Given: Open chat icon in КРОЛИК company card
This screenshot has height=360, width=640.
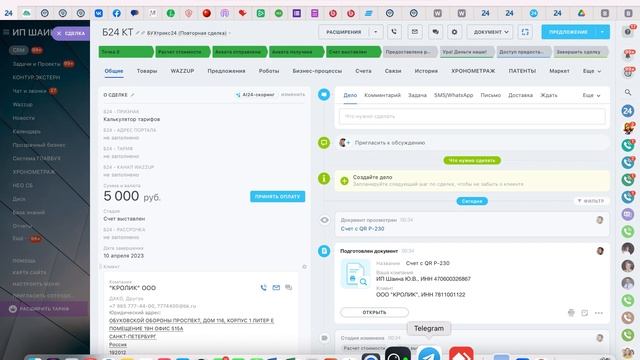Looking at the screenshot, I should 289,288.
